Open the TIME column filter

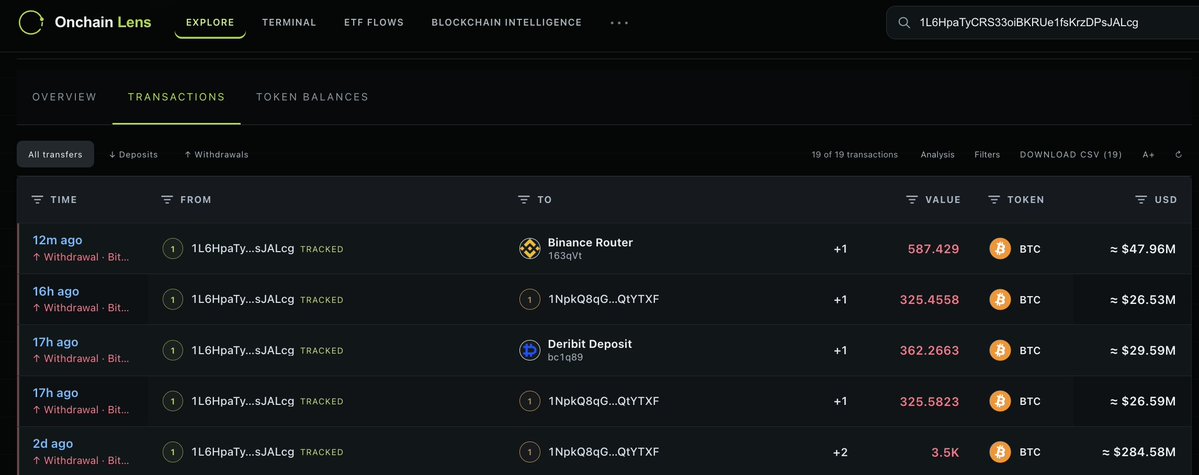click(37, 200)
